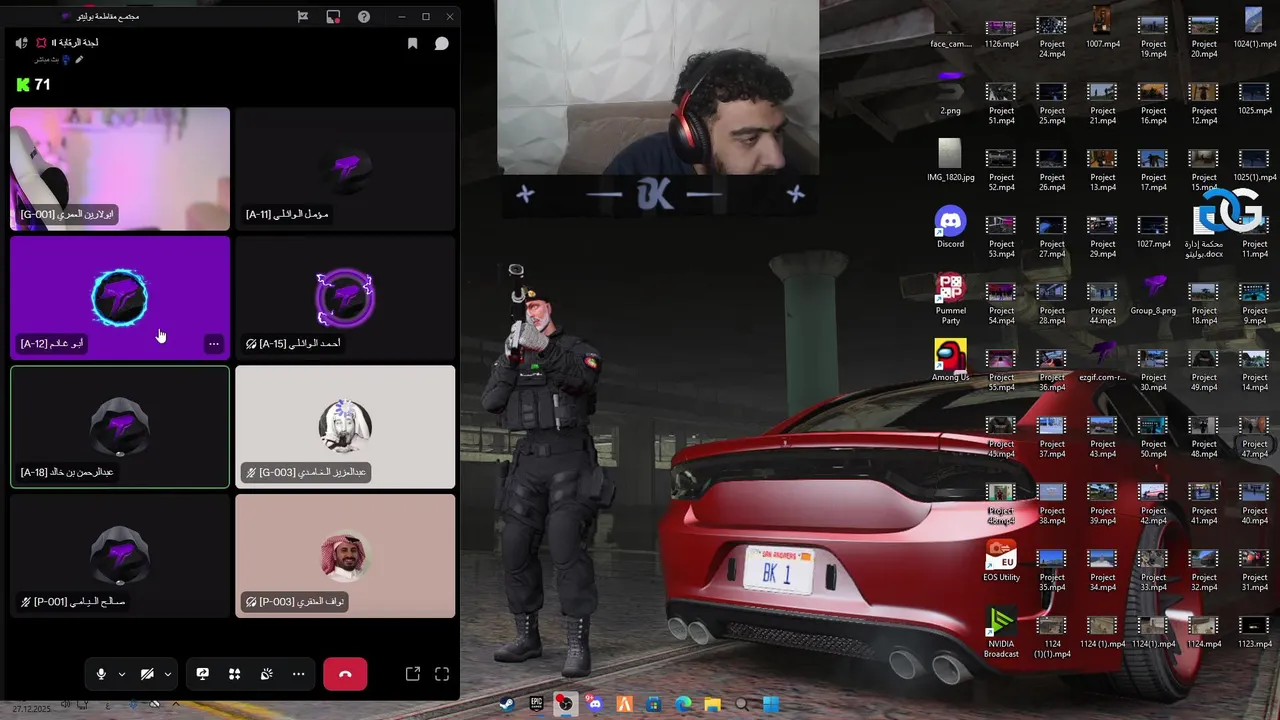Screen dimensions: 1280x720
Task: Open the chat bubble icon in call header
Action: coord(441,44)
